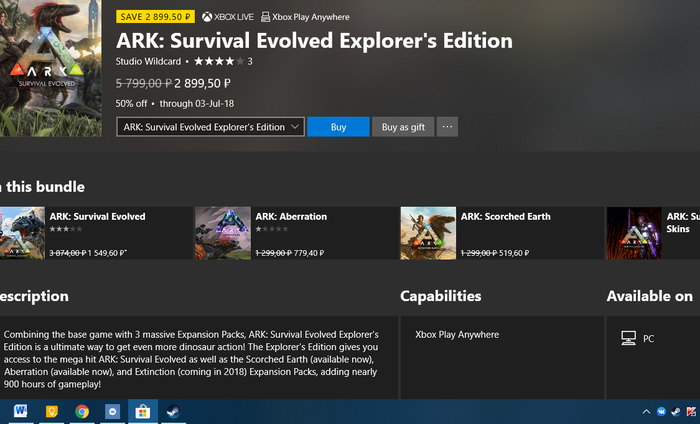Open ARK: Scorched Earth bundle item
Viewport: 700px width, 424px height.
[x=502, y=233]
